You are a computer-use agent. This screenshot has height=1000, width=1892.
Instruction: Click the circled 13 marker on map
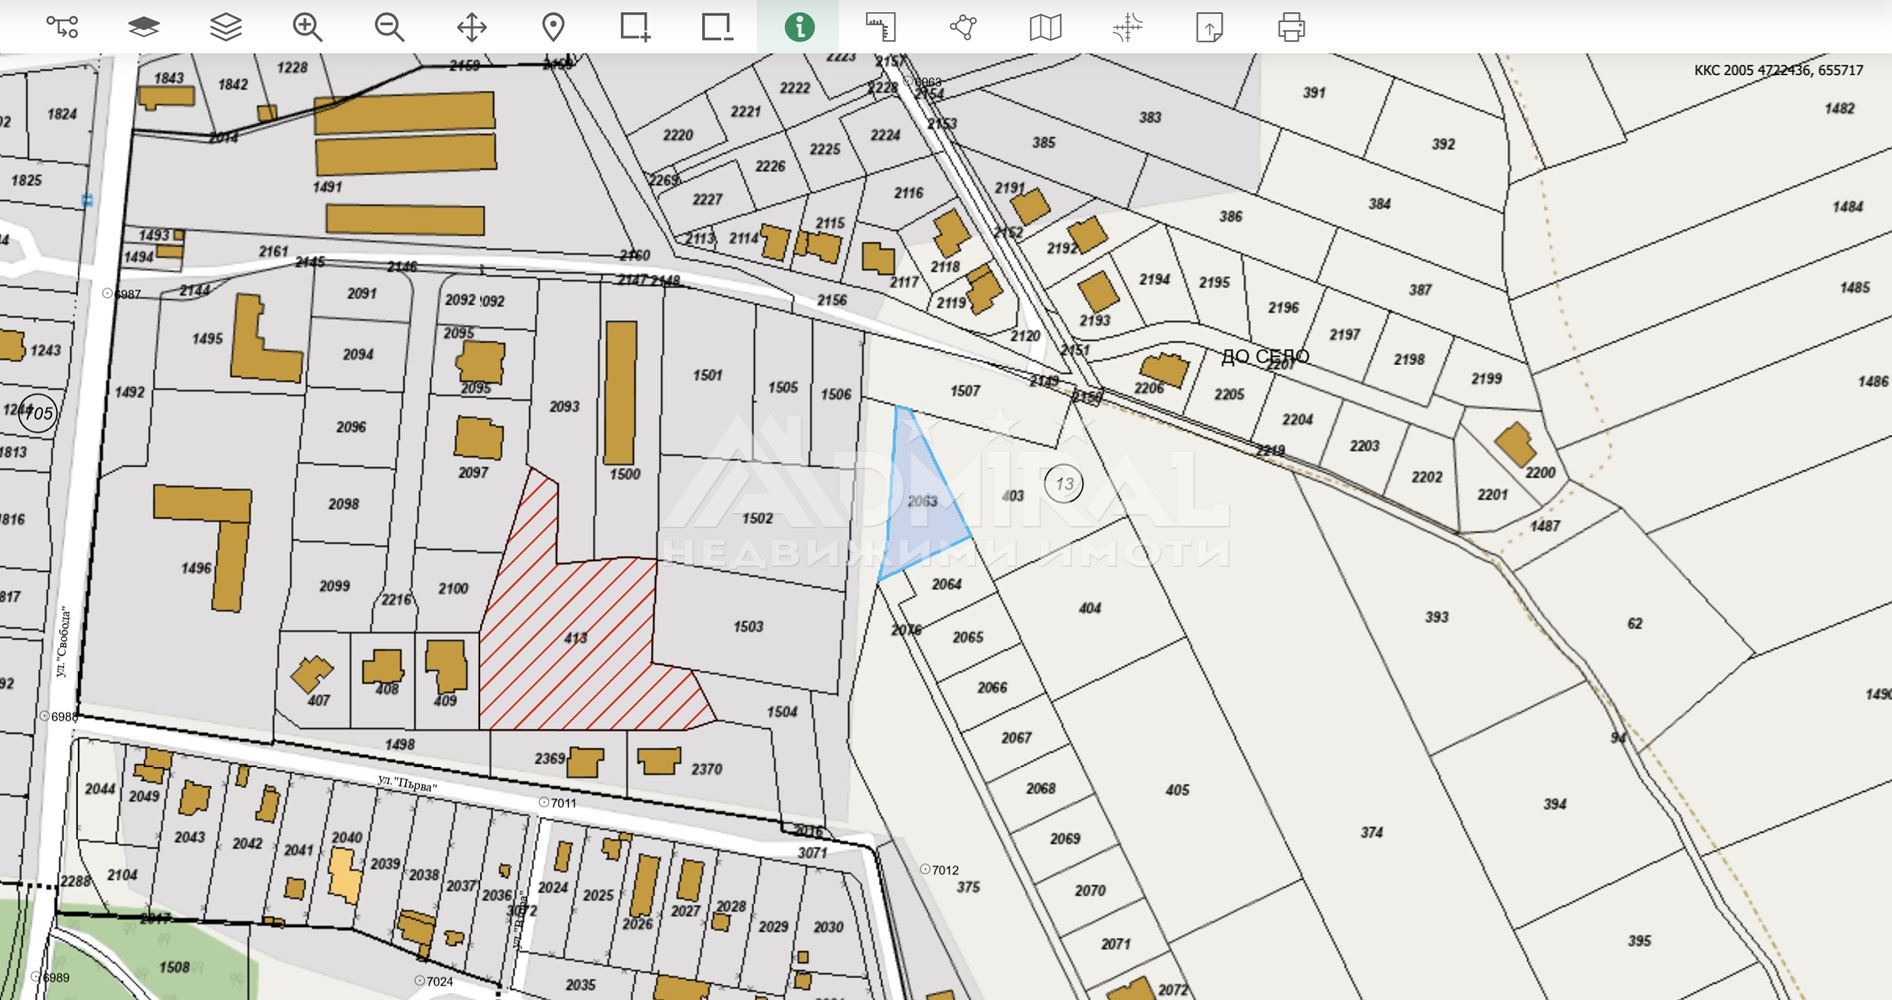tap(1064, 484)
